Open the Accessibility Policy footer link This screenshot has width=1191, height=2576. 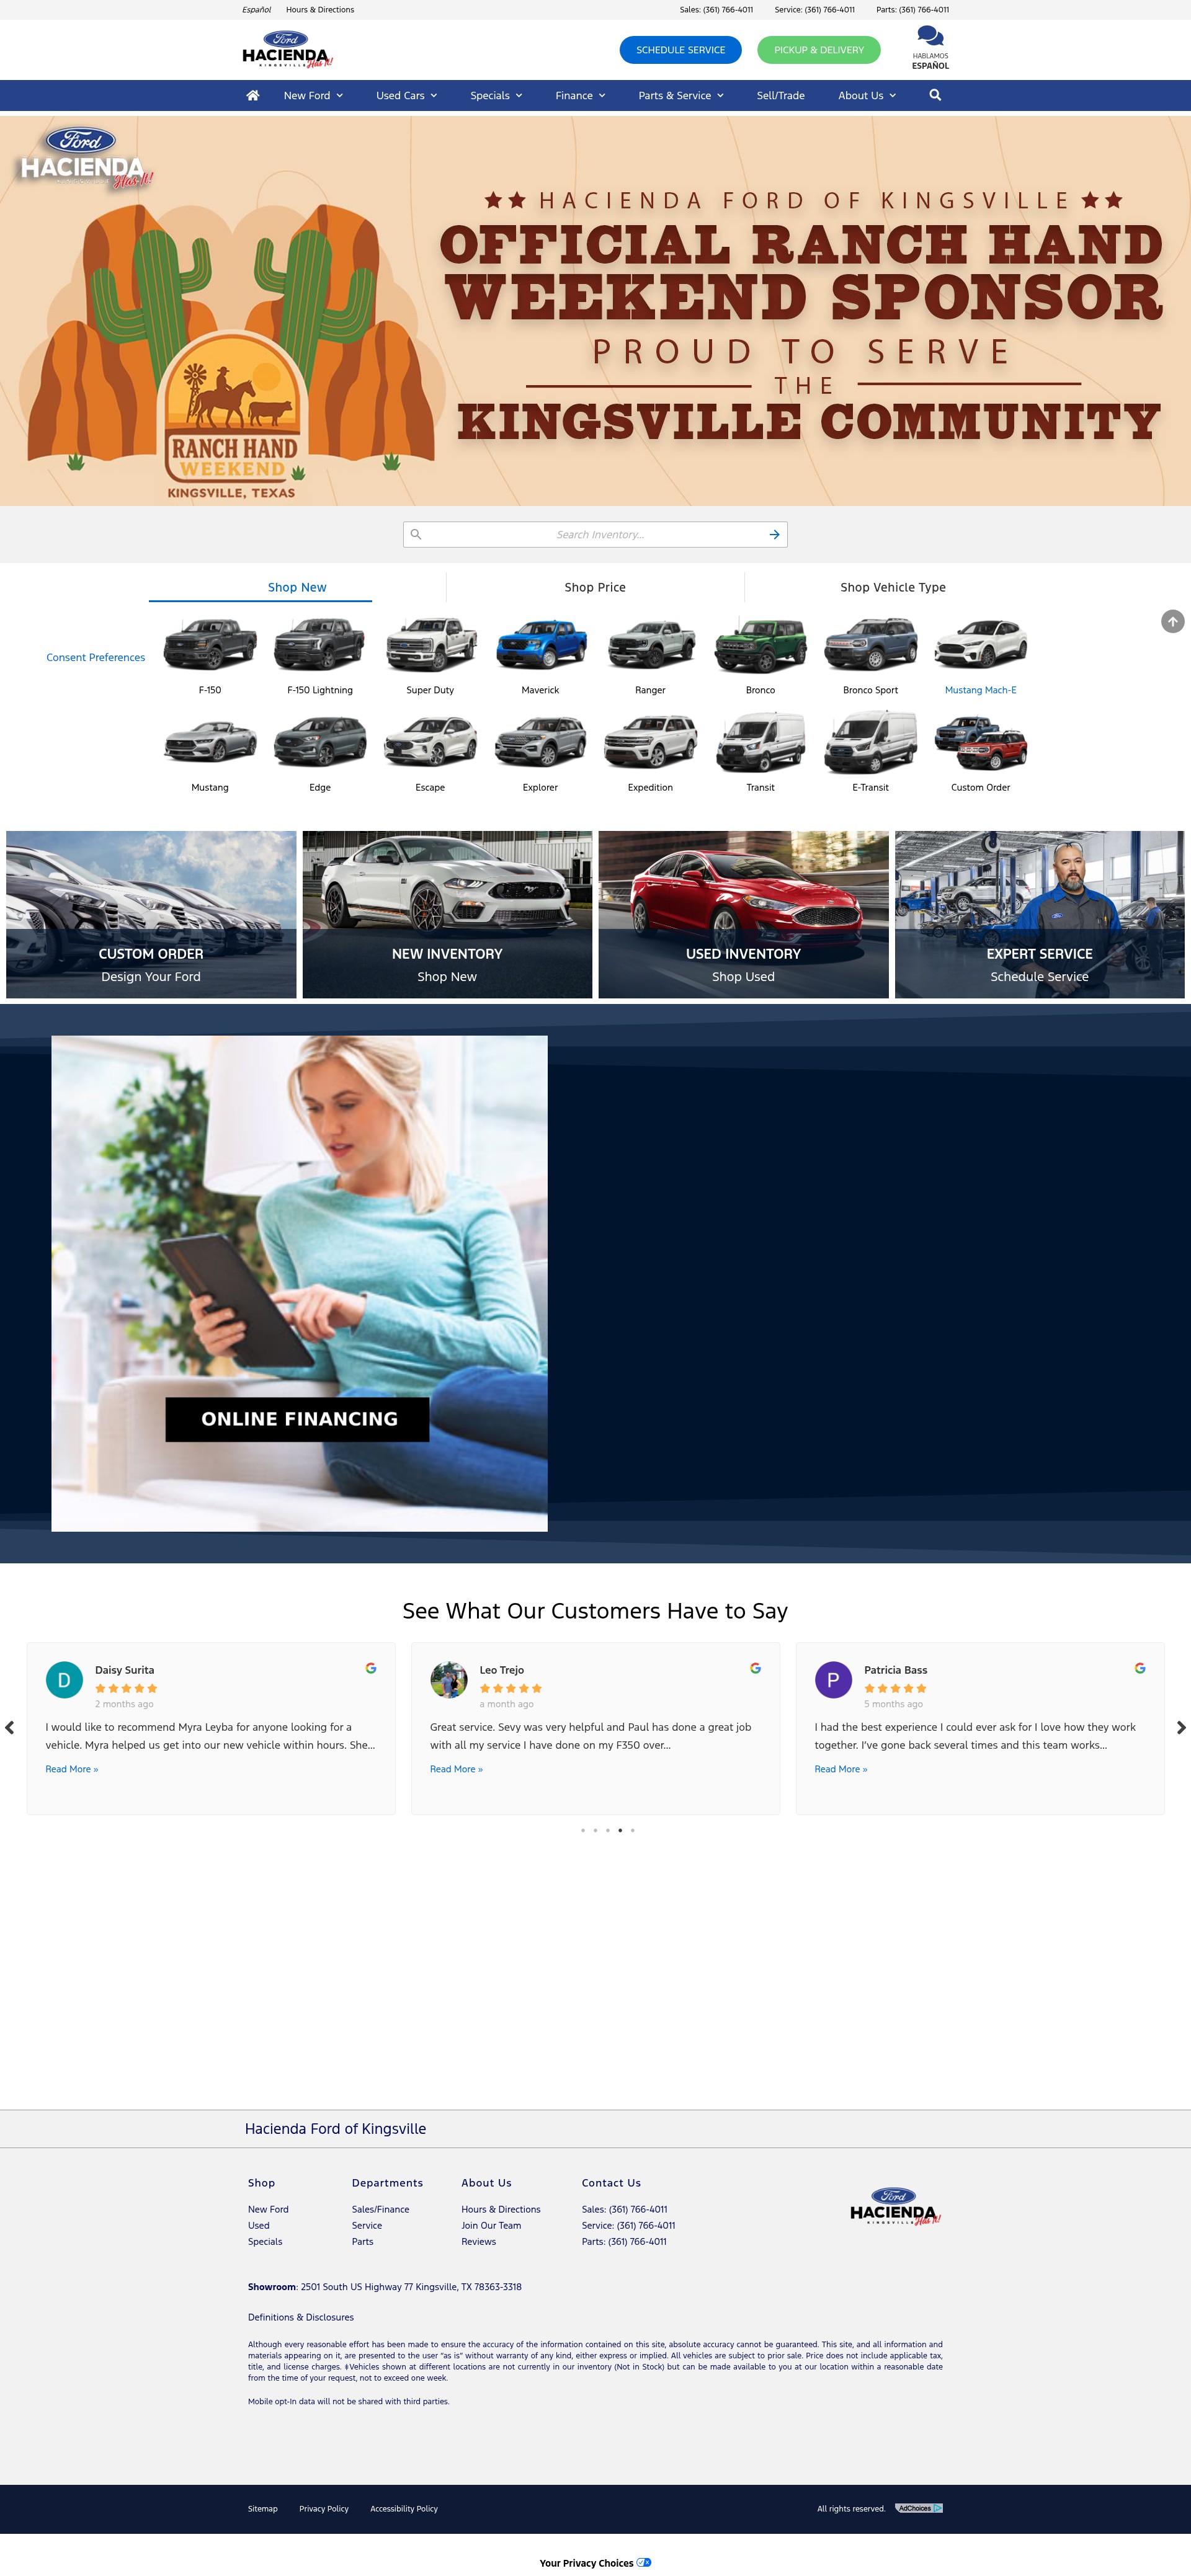(x=404, y=2508)
